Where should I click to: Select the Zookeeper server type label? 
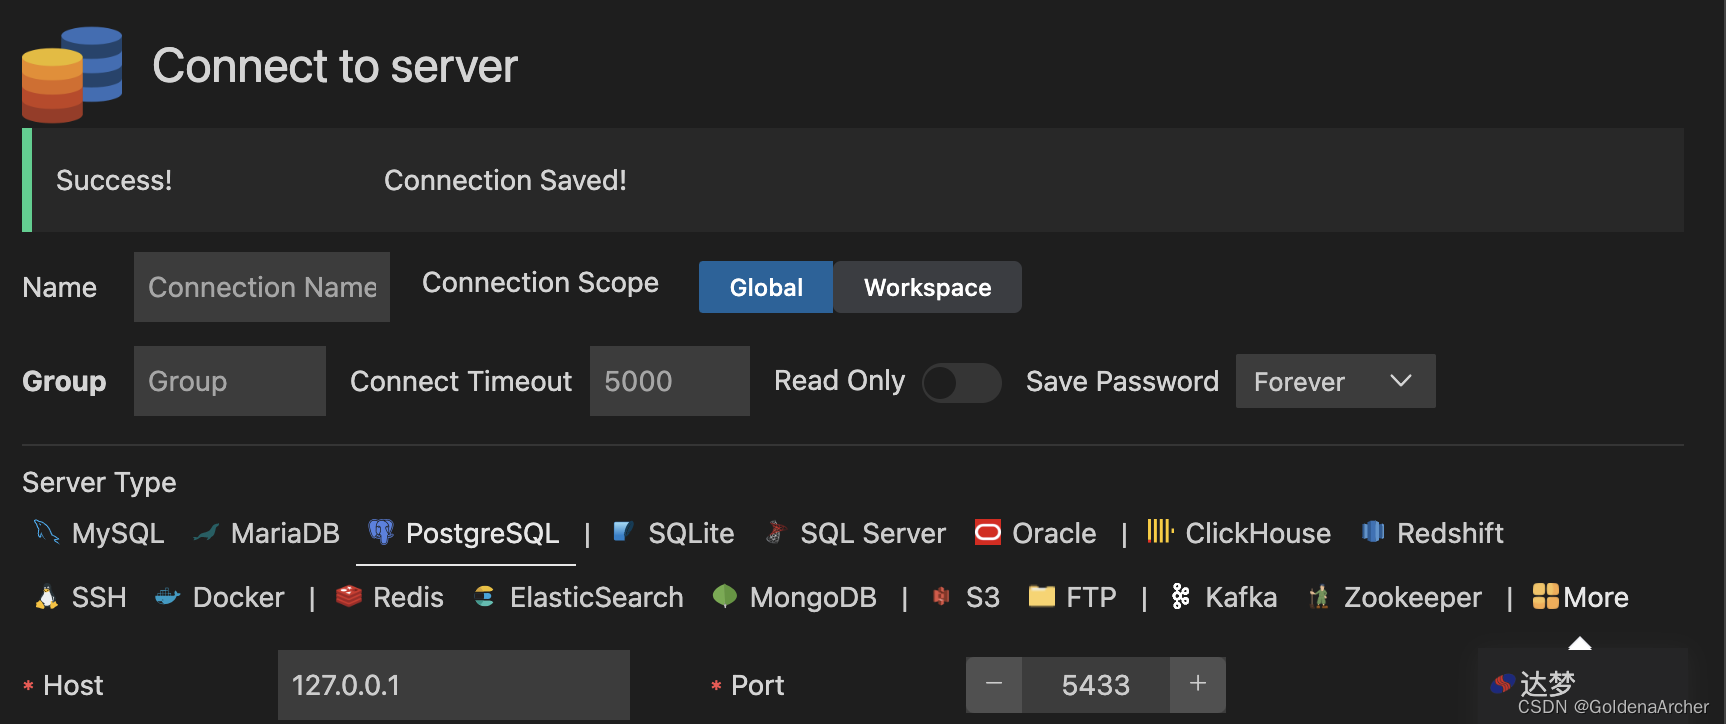(1413, 597)
